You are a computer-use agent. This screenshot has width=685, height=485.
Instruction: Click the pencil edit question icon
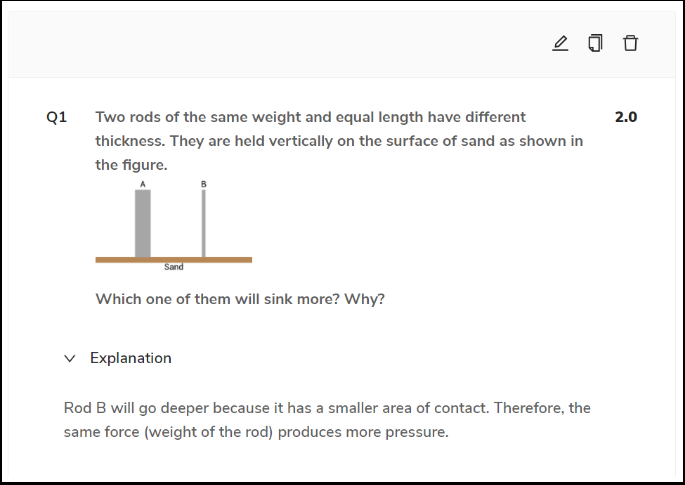tap(560, 43)
